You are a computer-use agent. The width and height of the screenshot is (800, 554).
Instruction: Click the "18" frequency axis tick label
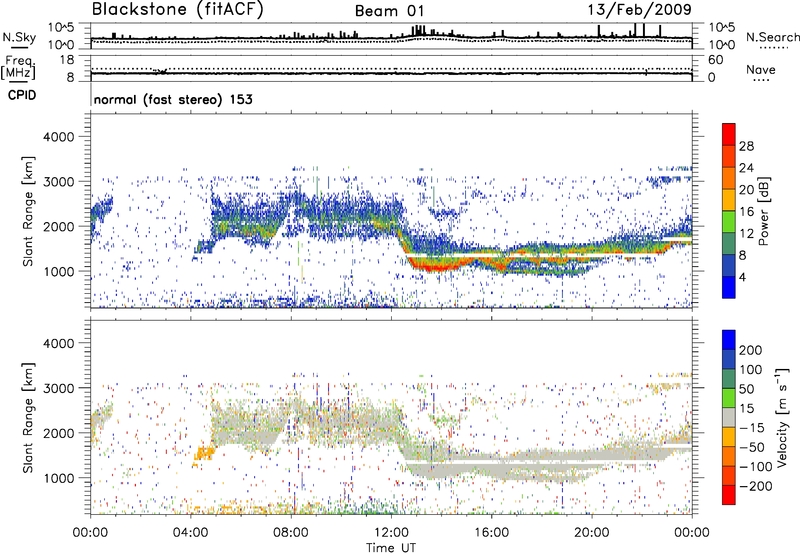coord(67,60)
